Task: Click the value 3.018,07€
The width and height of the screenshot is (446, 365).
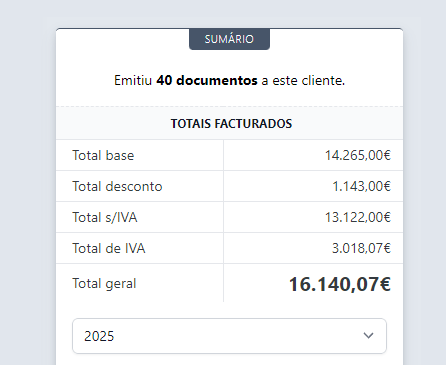Action: coord(361,248)
